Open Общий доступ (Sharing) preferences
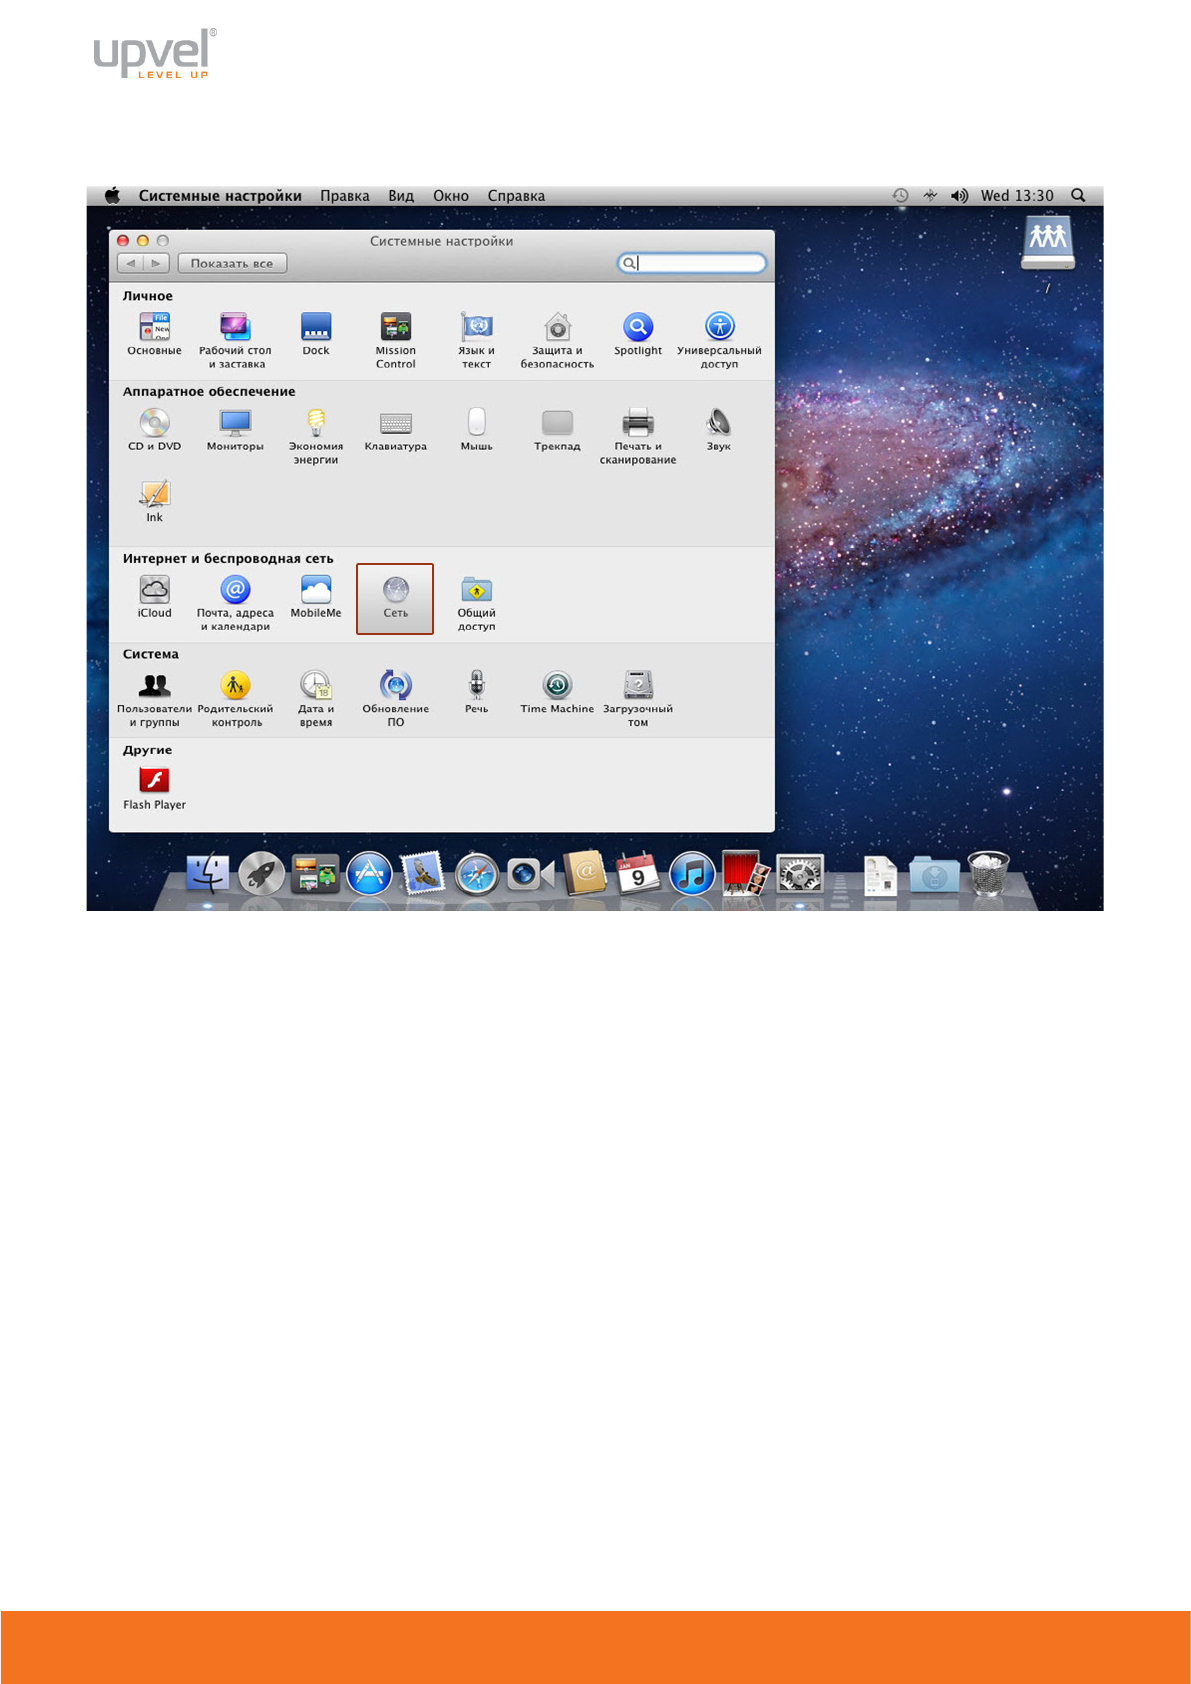Image resolution: width=1191 pixels, height=1684 pixels. (476, 590)
